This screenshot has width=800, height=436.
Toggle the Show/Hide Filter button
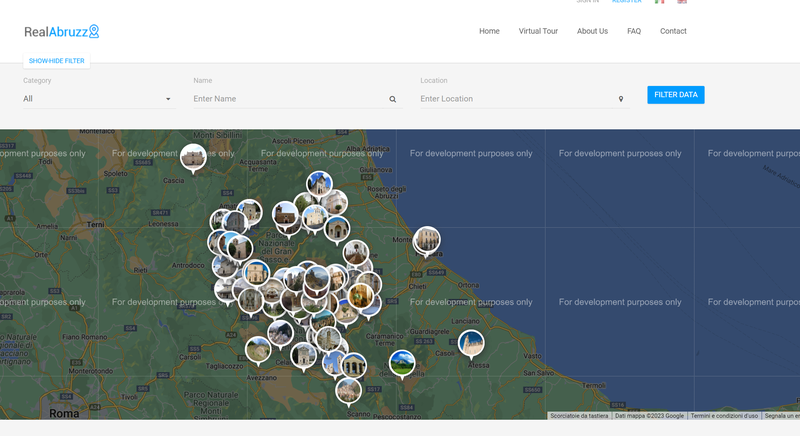pos(57,61)
